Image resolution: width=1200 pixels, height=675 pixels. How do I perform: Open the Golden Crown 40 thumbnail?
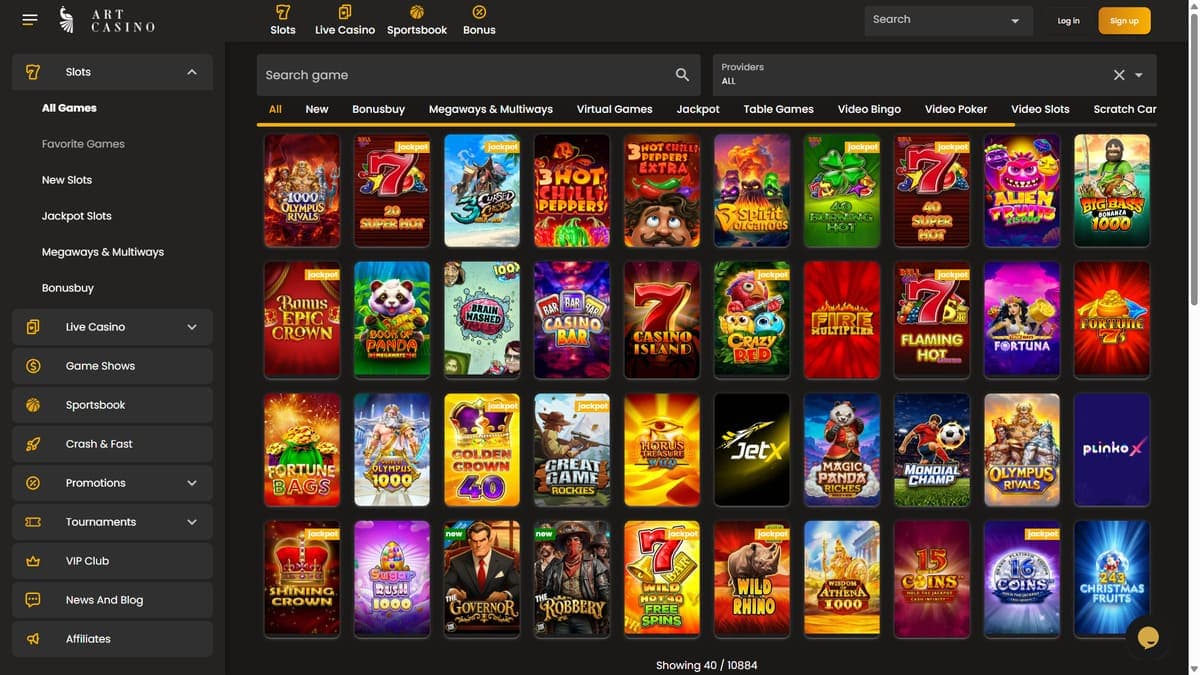482,450
